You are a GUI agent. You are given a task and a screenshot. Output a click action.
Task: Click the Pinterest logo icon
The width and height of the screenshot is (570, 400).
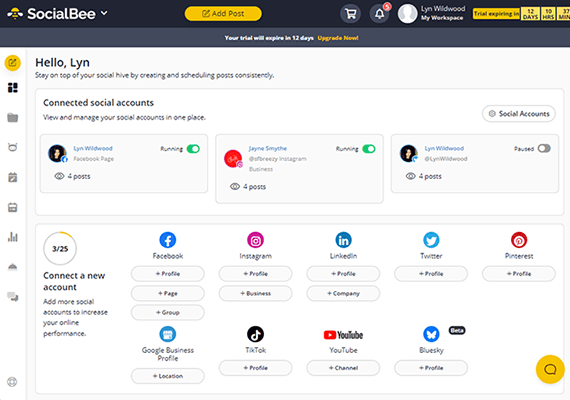(x=519, y=240)
